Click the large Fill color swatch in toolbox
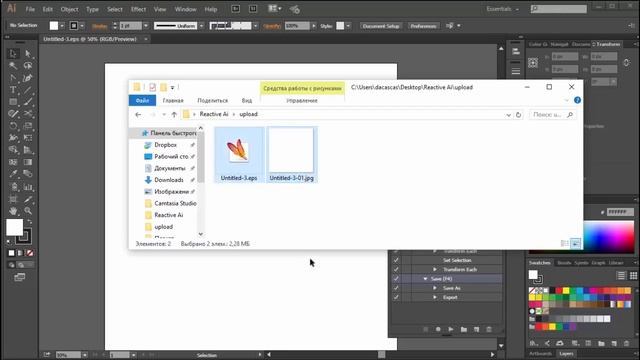The image size is (640, 360). click(x=14, y=227)
